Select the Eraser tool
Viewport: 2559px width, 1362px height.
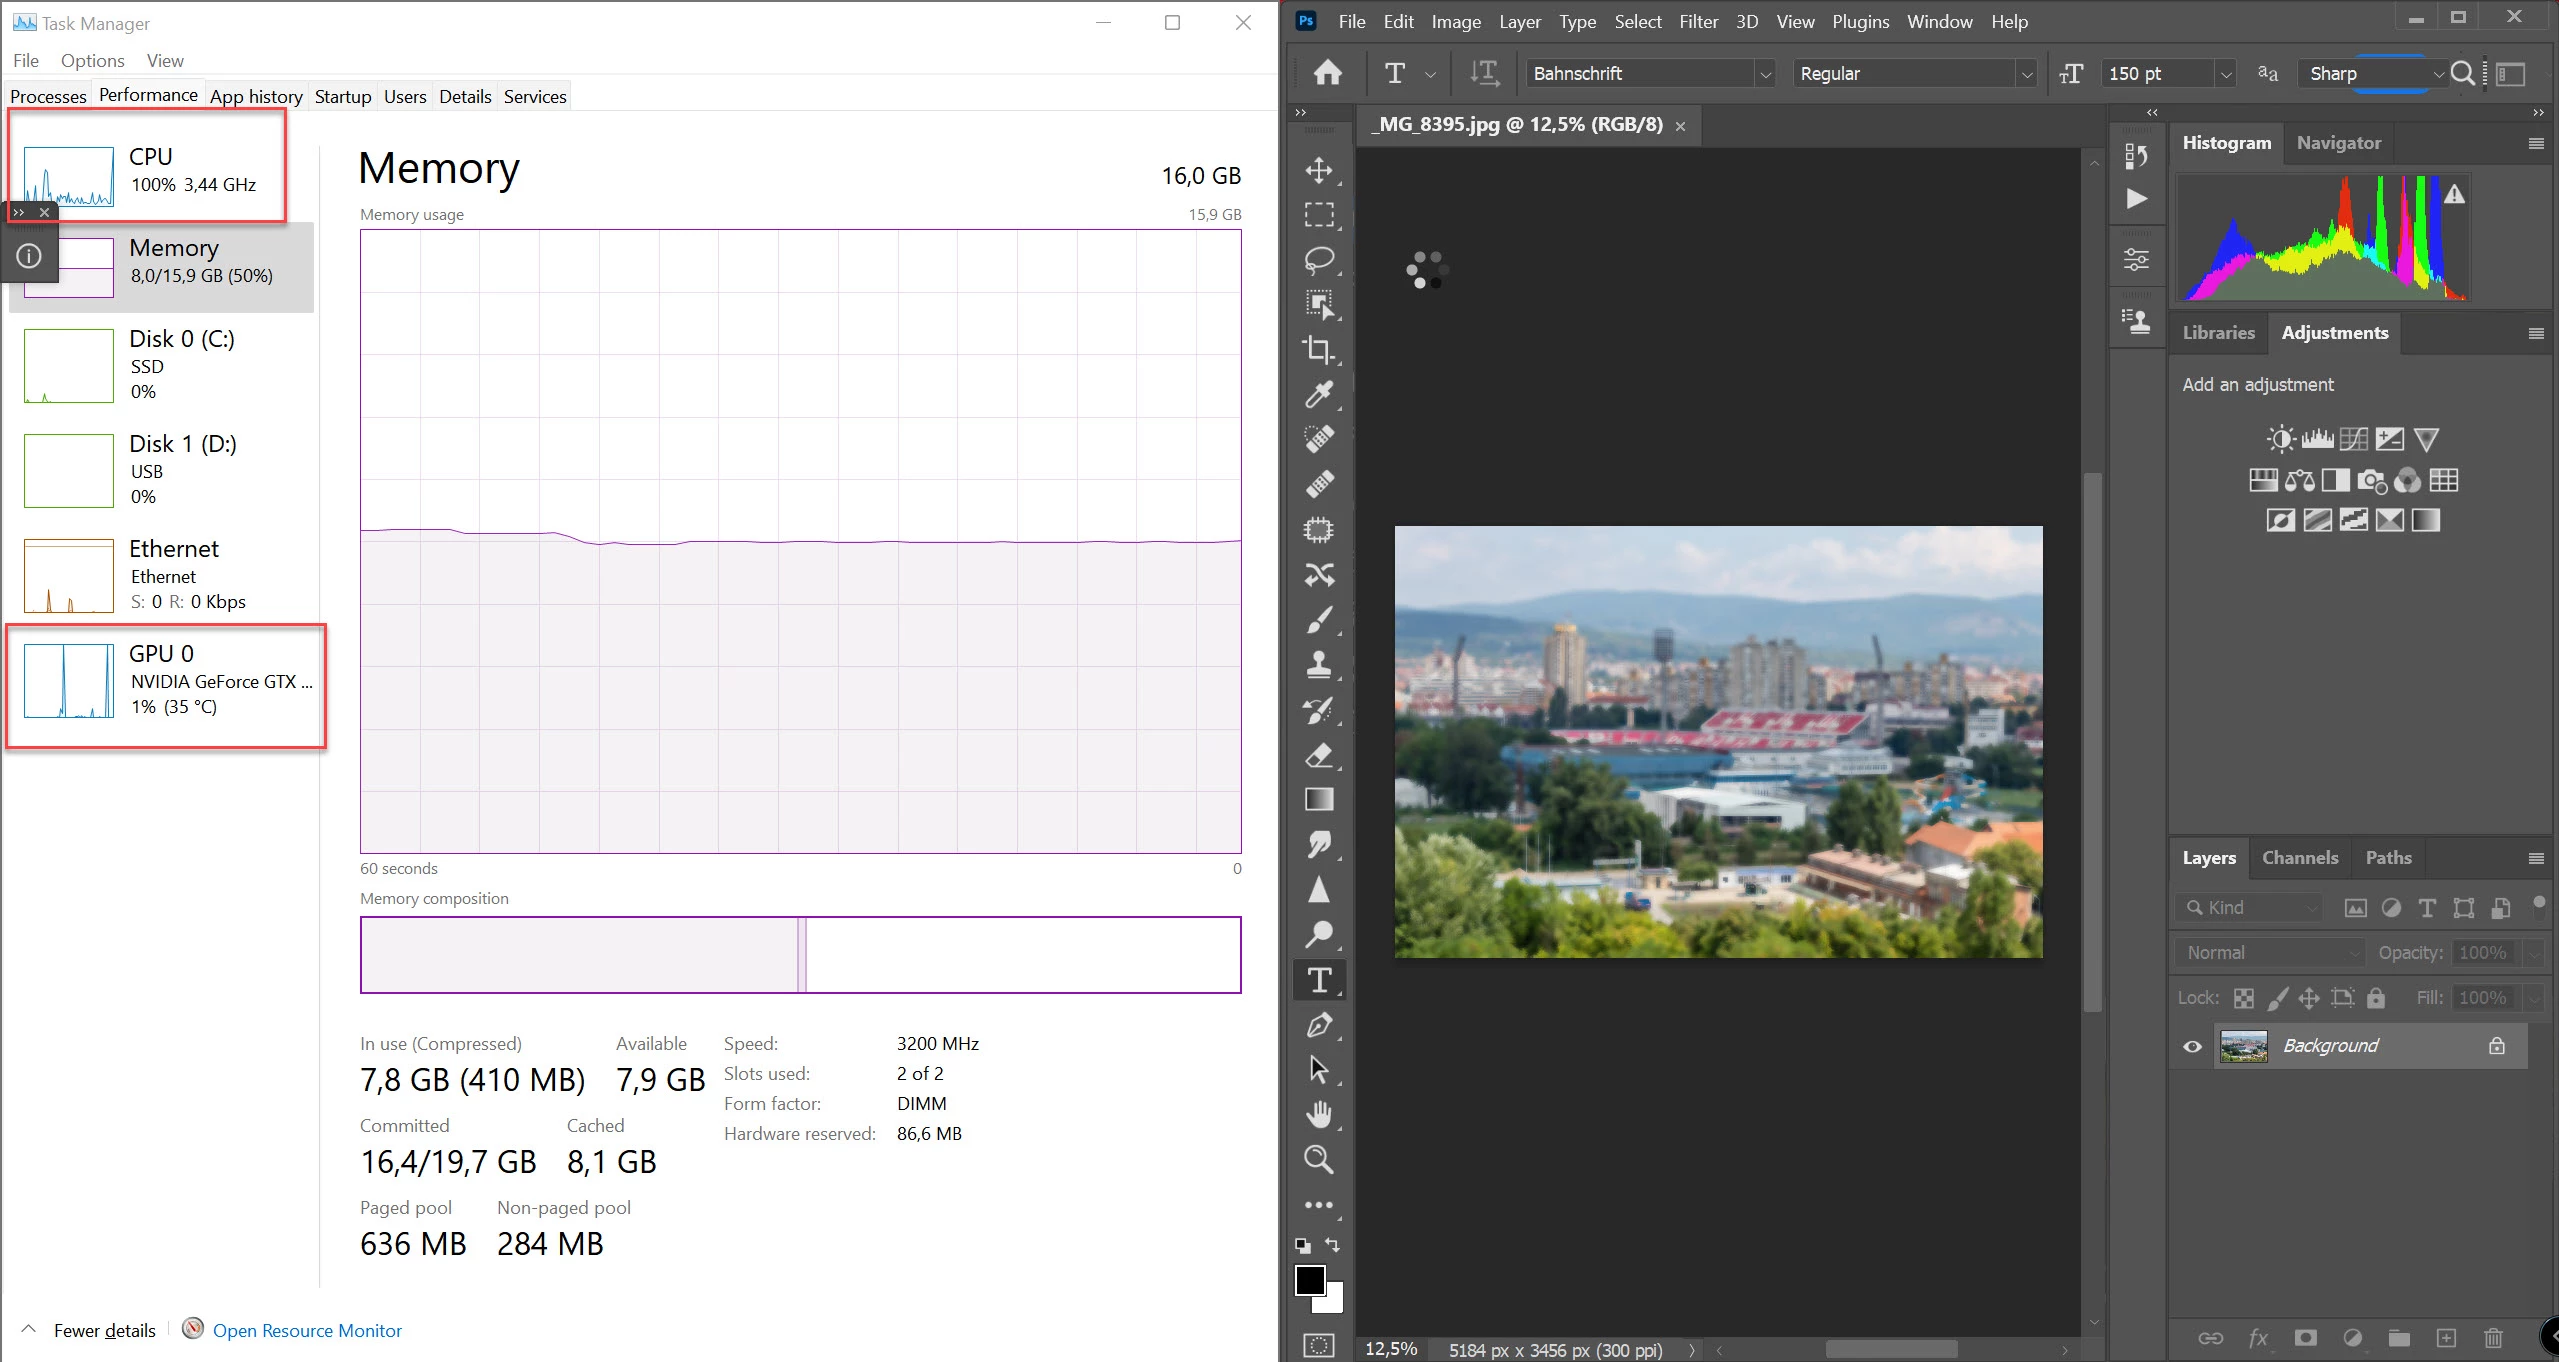click(x=1319, y=755)
